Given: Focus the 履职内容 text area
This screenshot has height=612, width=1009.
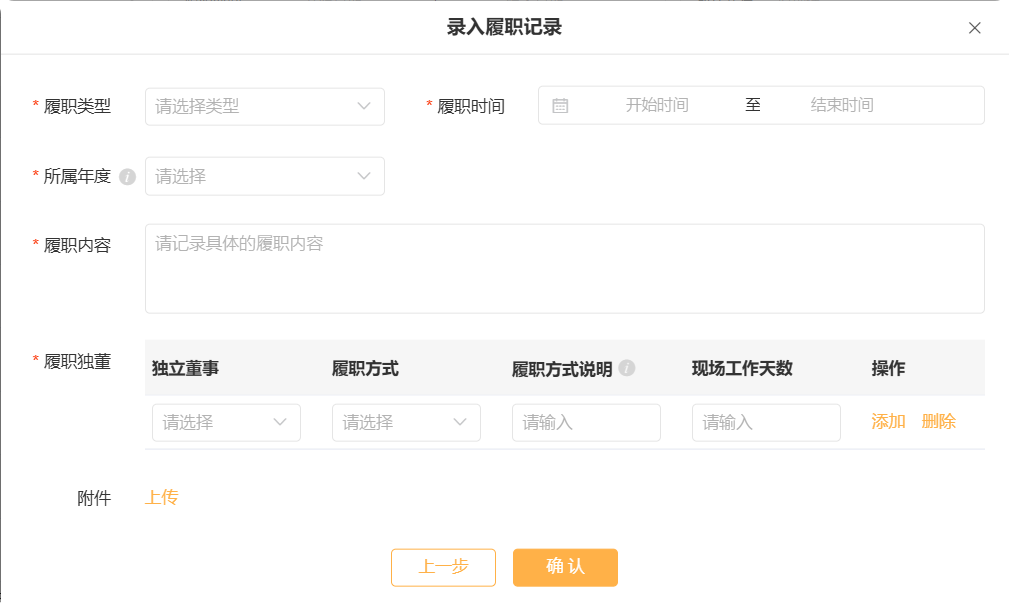Looking at the screenshot, I should pyautogui.click(x=564, y=268).
